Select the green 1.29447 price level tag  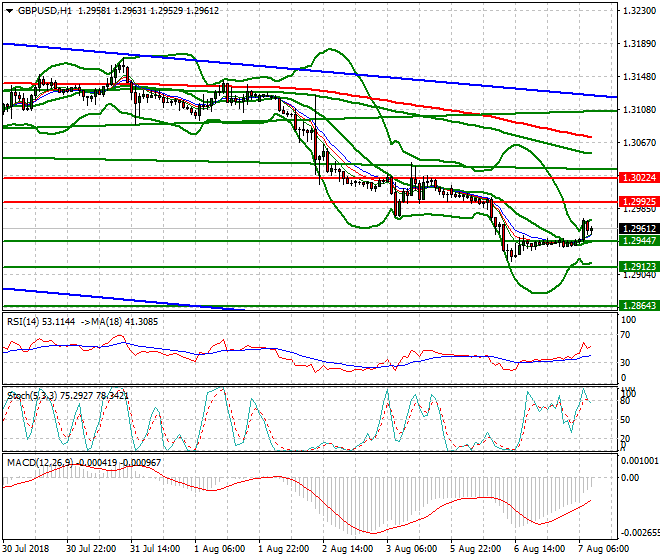coord(638,241)
